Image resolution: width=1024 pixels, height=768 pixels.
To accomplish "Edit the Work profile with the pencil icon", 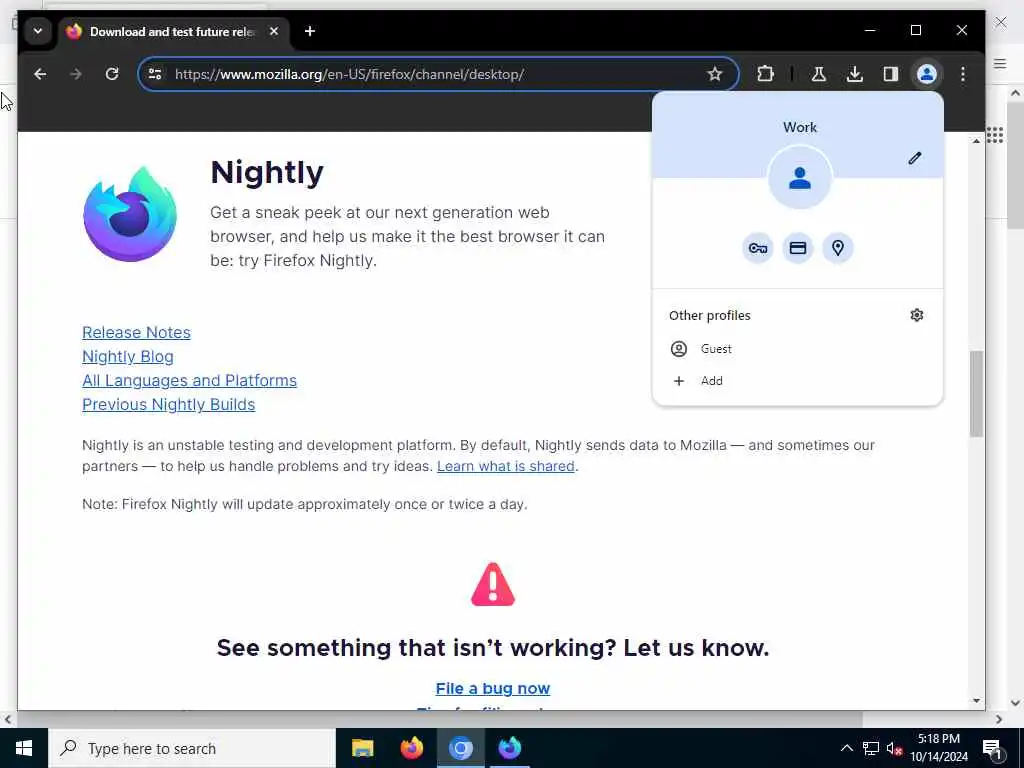I will click(x=915, y=158).
